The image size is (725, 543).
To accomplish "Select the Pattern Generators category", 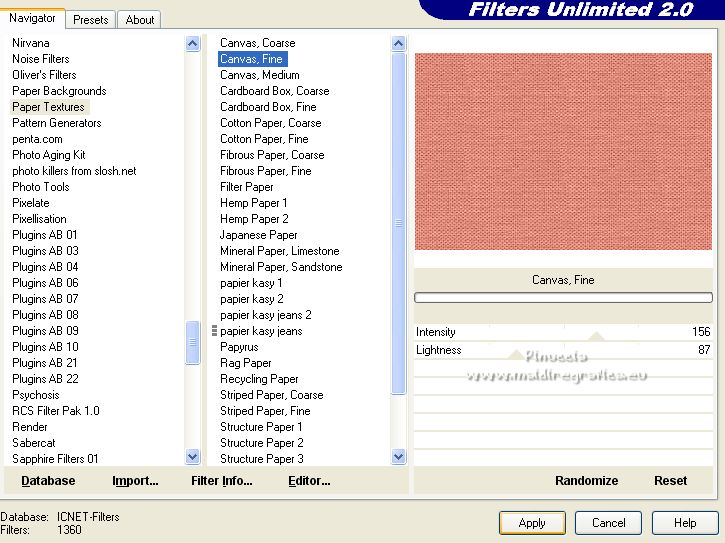I will click(56, 123).
